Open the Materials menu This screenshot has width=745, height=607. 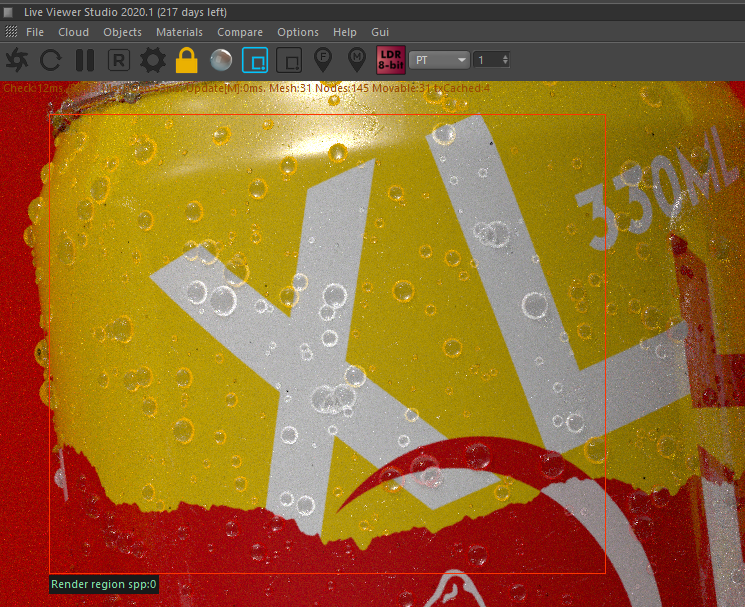[x=179, y=32]
